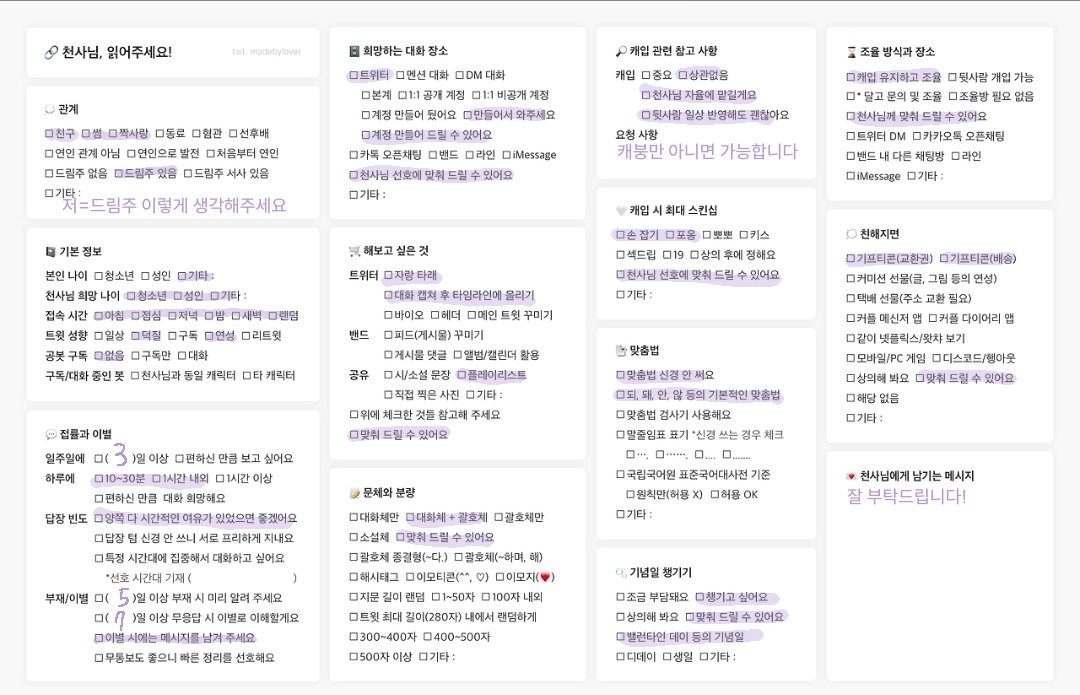Click the balloon icon beside "기념일 챙기기"
The height and width of the screenshot is (695, 1080).
621,572
